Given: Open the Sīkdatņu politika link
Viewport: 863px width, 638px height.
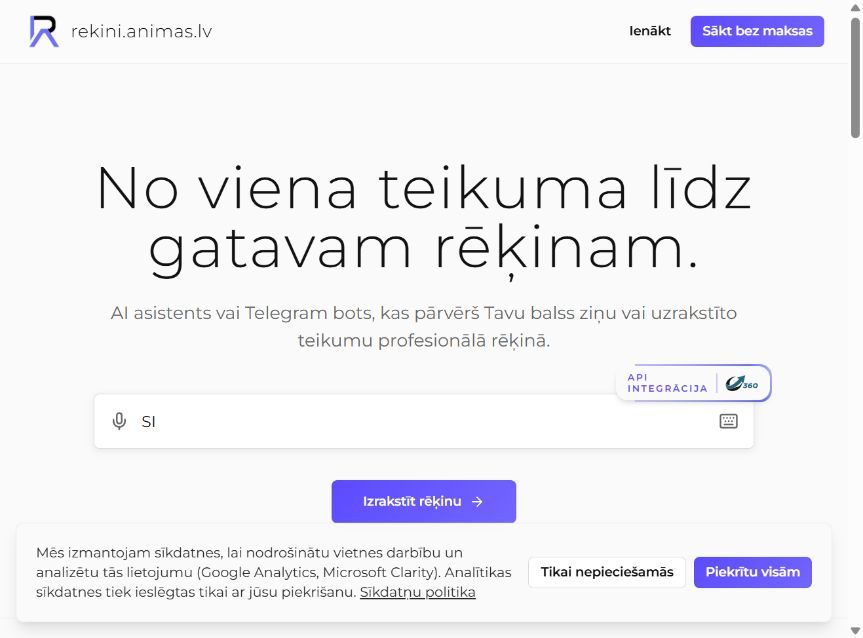Looking at the screenshot, I should pyautogui.click(x=417, y=592).
